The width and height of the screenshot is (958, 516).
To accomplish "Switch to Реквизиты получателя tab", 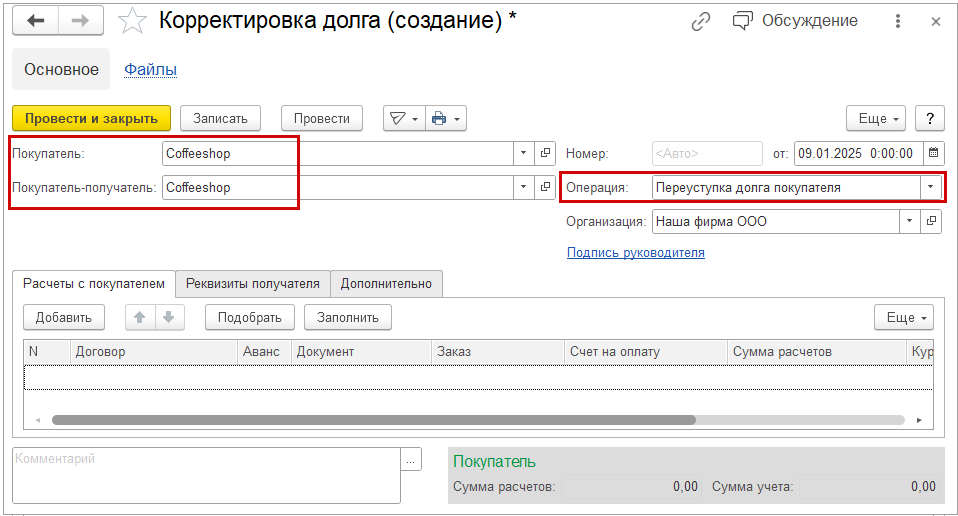I will click(253, 283).
